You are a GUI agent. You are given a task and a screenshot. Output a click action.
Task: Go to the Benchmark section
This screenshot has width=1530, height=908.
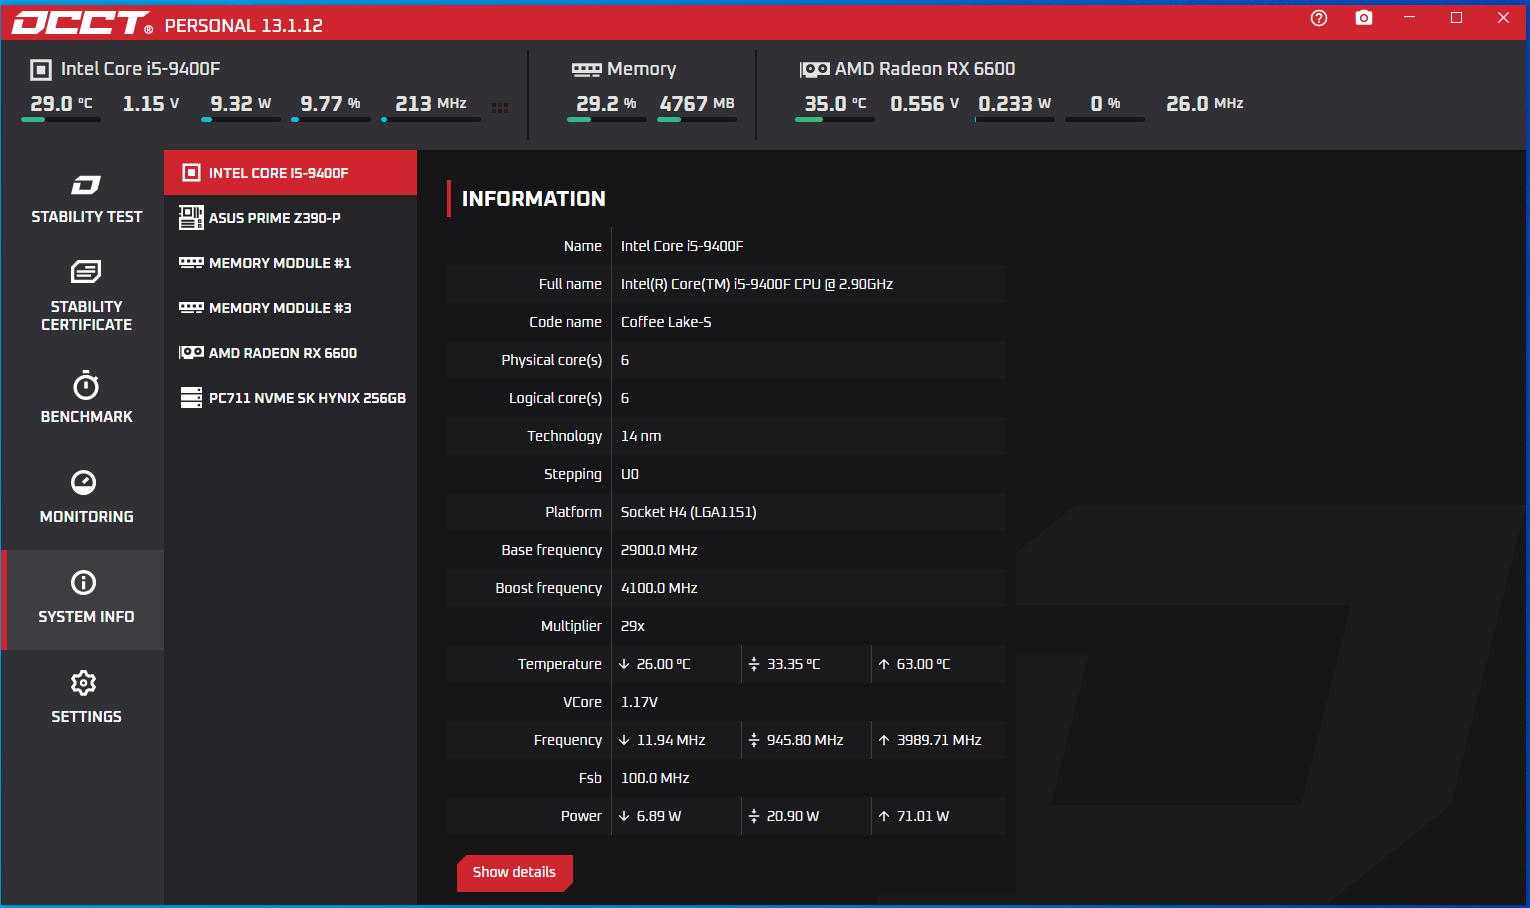point(86,398)
